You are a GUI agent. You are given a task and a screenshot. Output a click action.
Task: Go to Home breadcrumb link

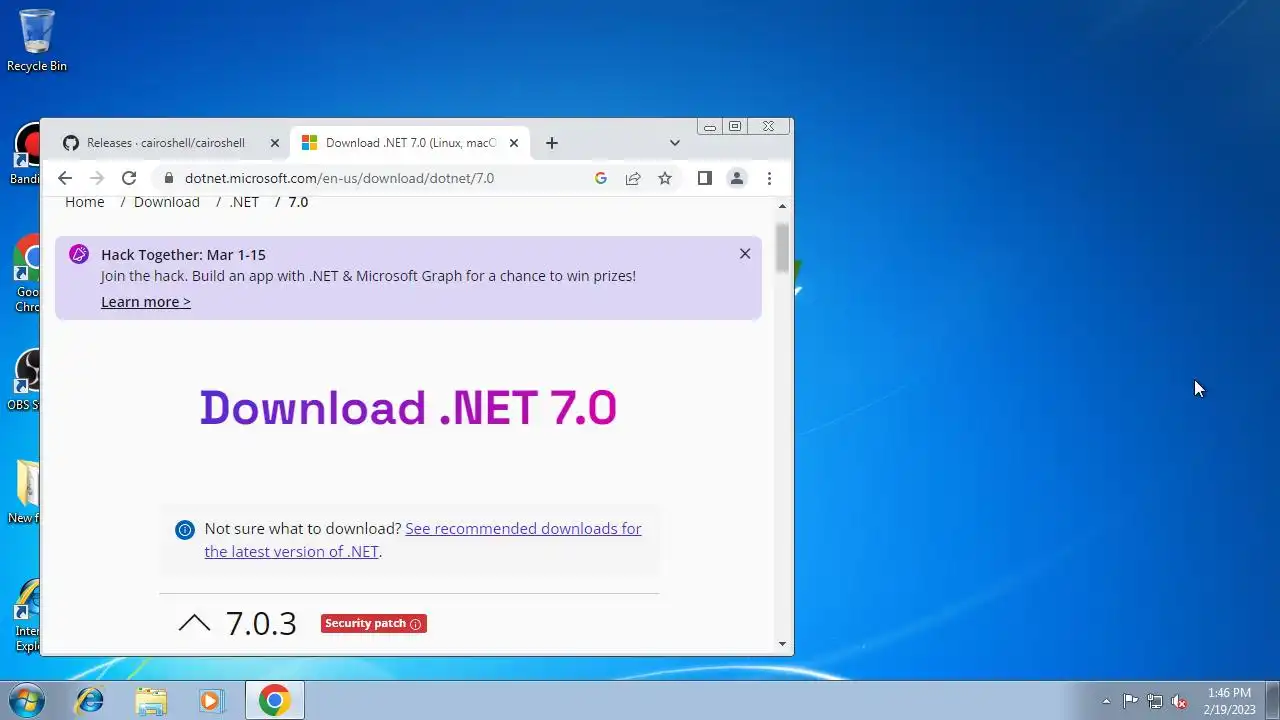tap(85, 202)
